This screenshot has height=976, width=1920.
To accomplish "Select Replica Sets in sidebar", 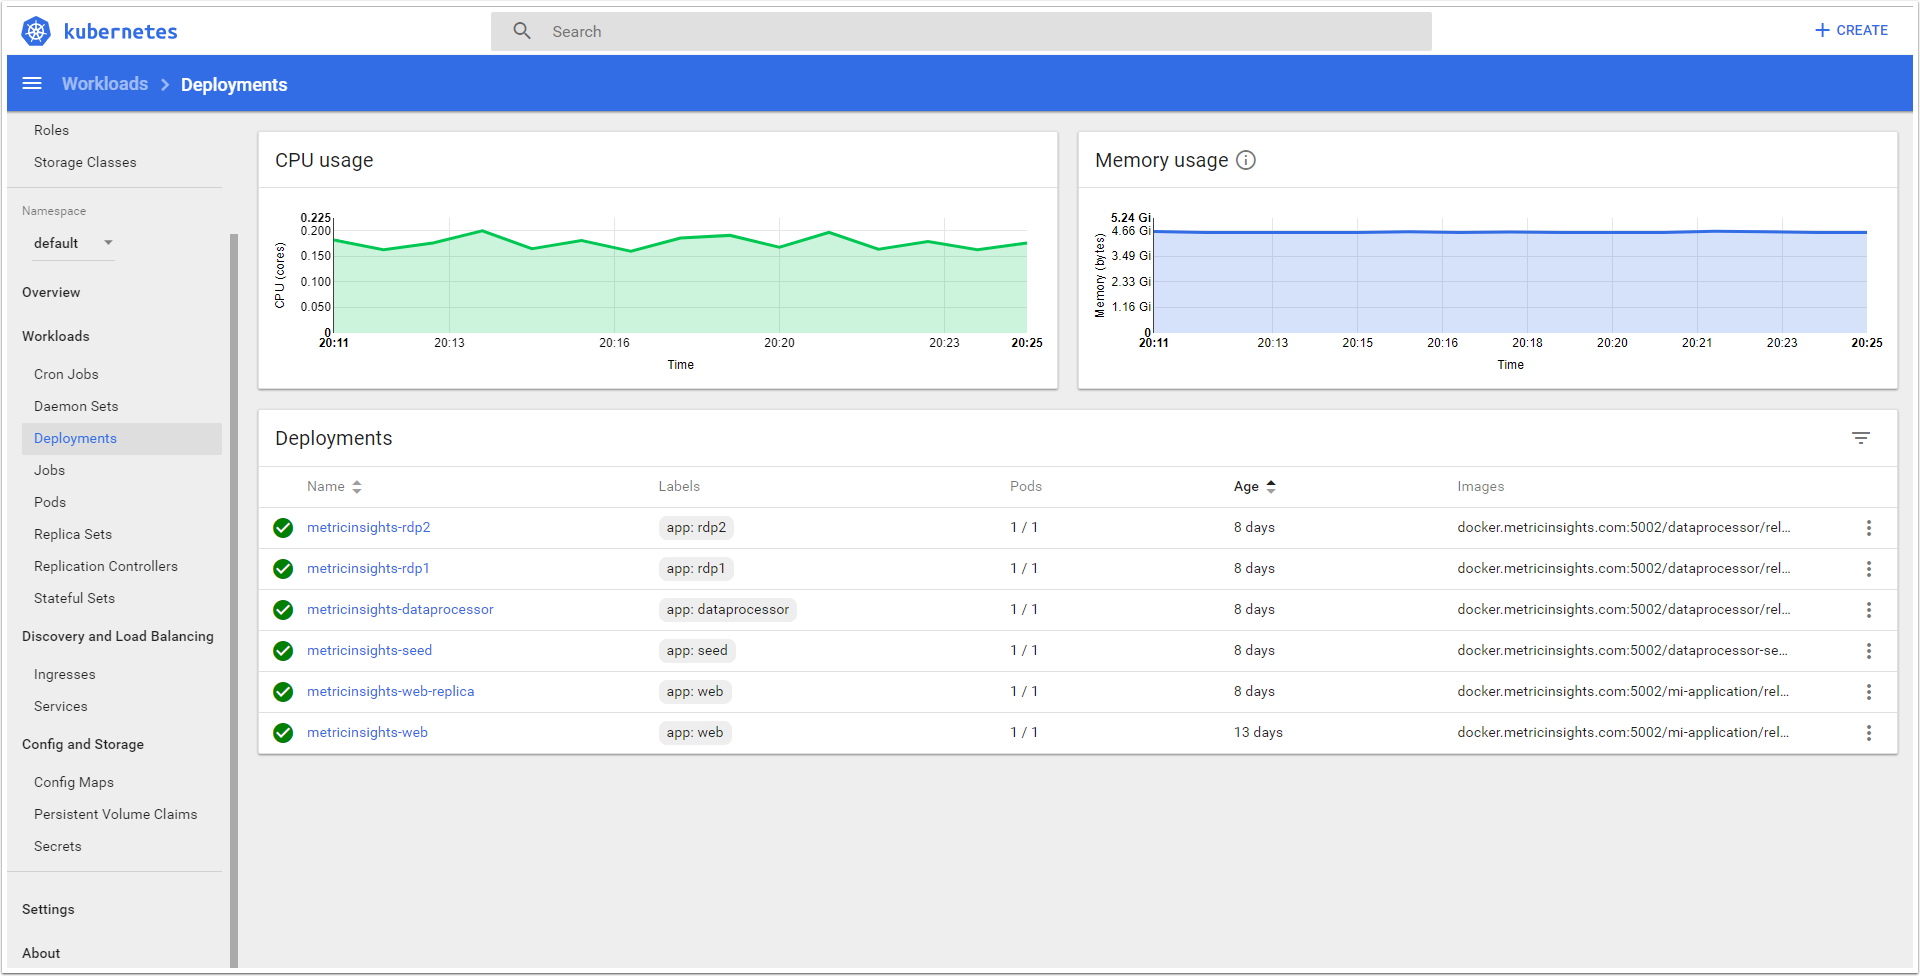I will pyautogui.click(x=73, y=534).
